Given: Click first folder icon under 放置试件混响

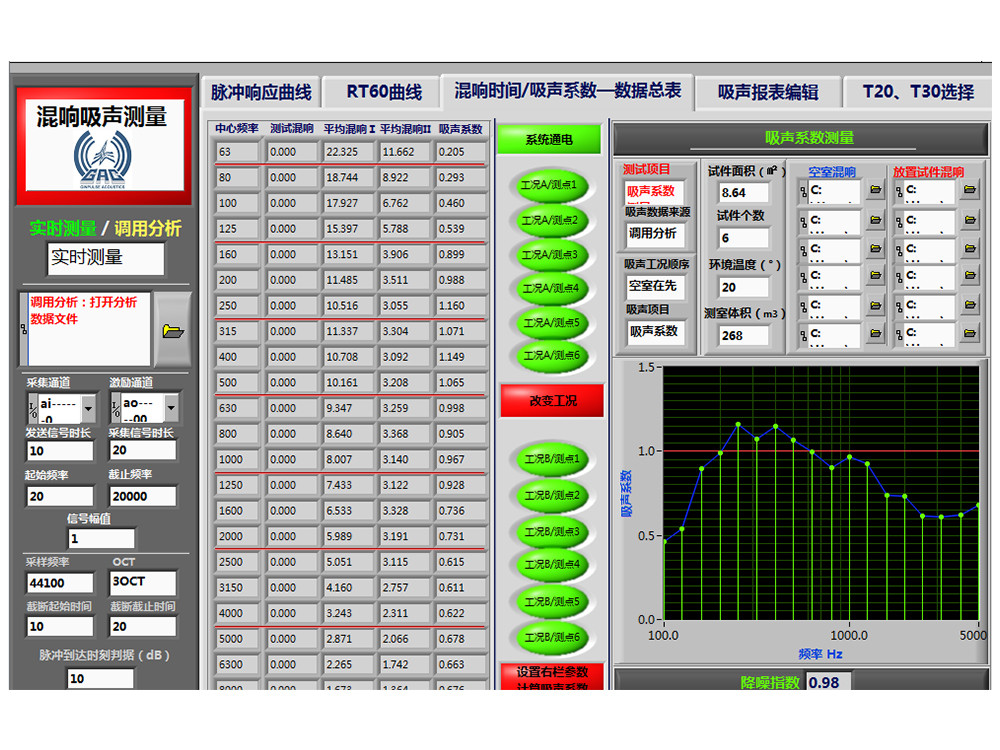Looking at the screenshot, I should point(969,189).
